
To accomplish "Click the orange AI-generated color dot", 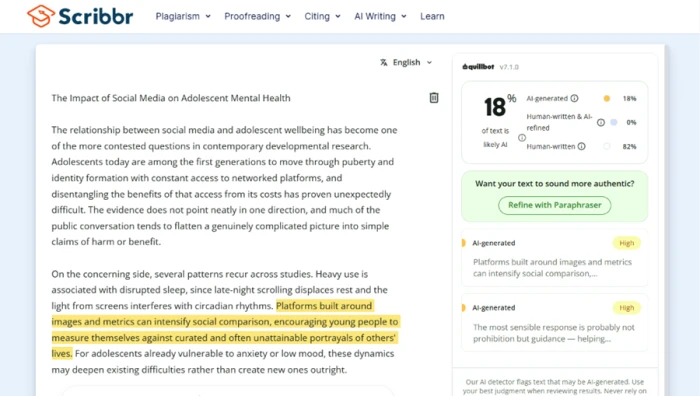I will coord(607,98).
